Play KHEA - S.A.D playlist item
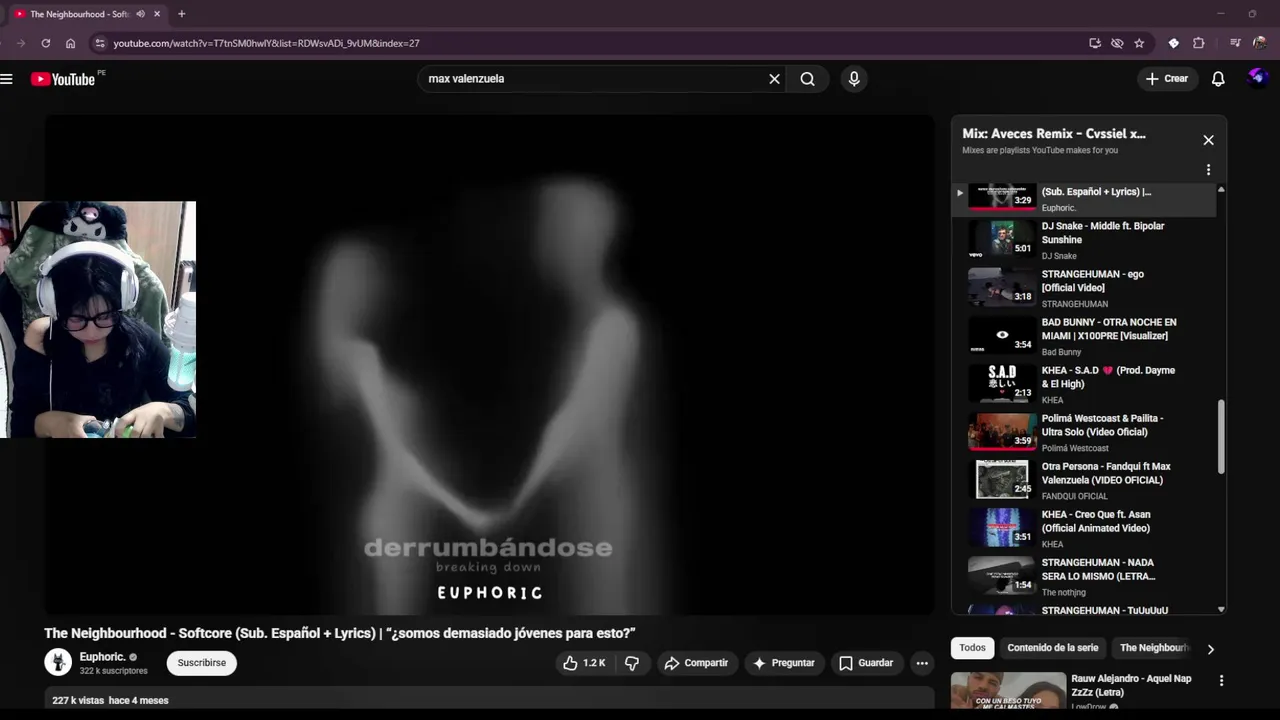Screen dimensions: 1280x720 (x=1086, y=384)
